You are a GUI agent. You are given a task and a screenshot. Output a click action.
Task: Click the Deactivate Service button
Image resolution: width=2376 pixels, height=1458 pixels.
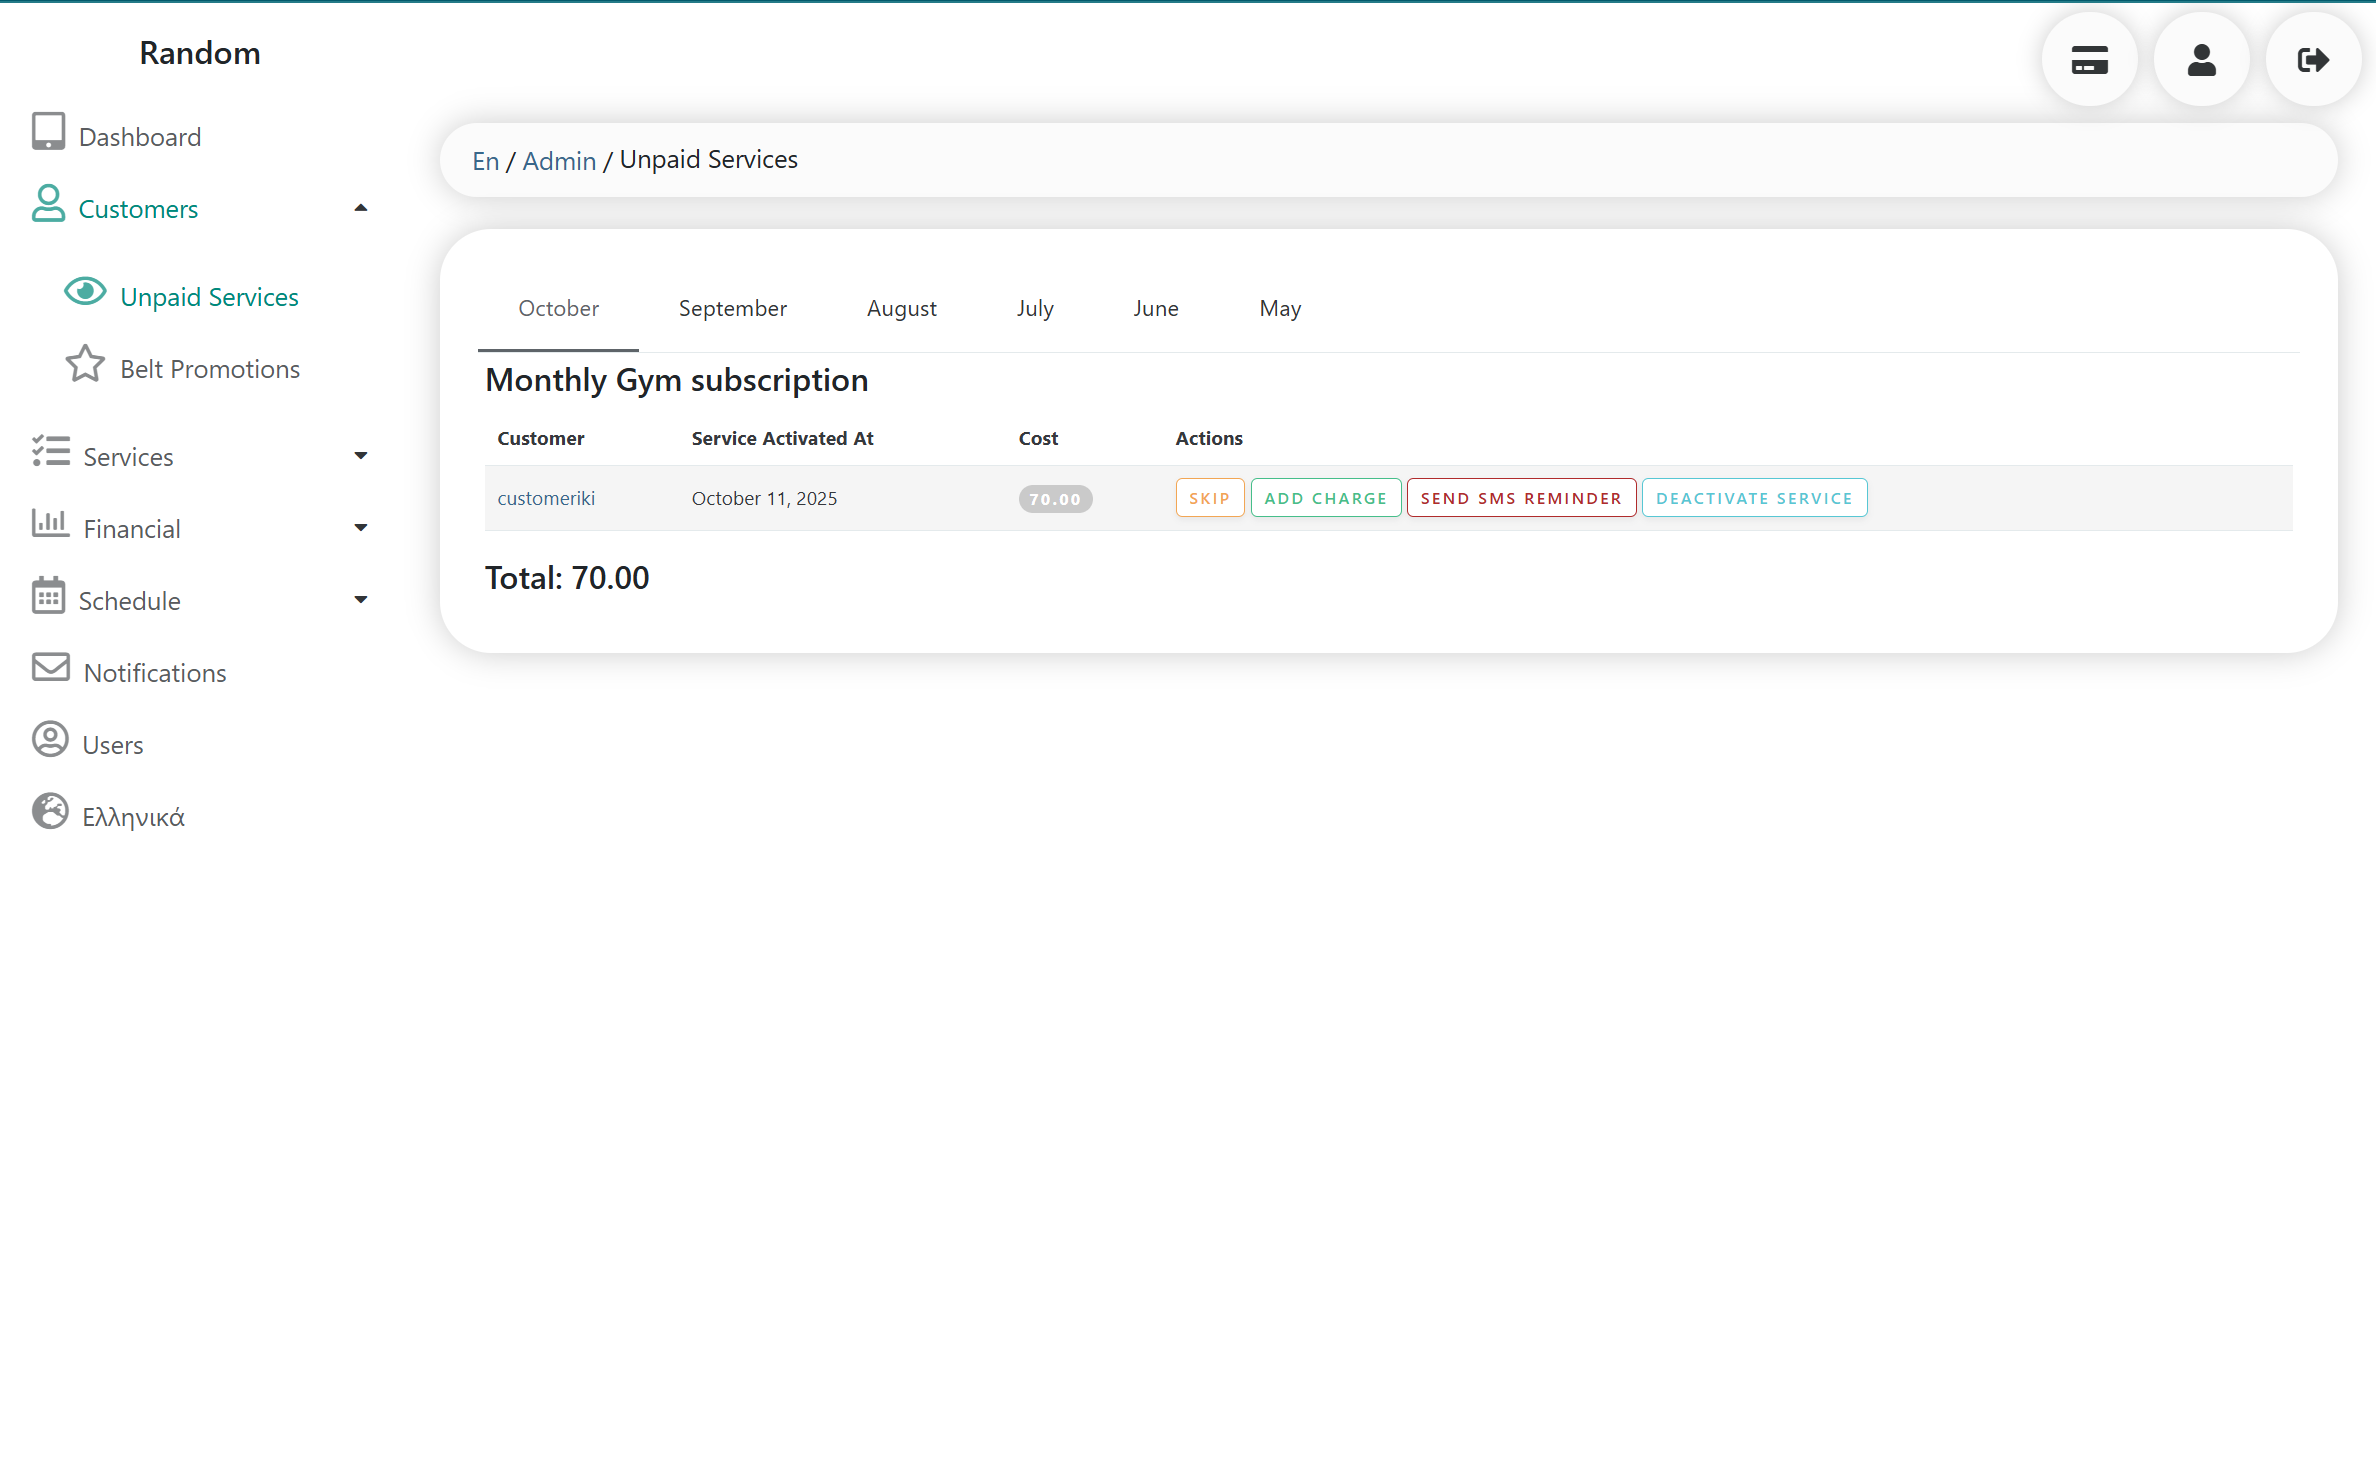[x=1753, y=499]
